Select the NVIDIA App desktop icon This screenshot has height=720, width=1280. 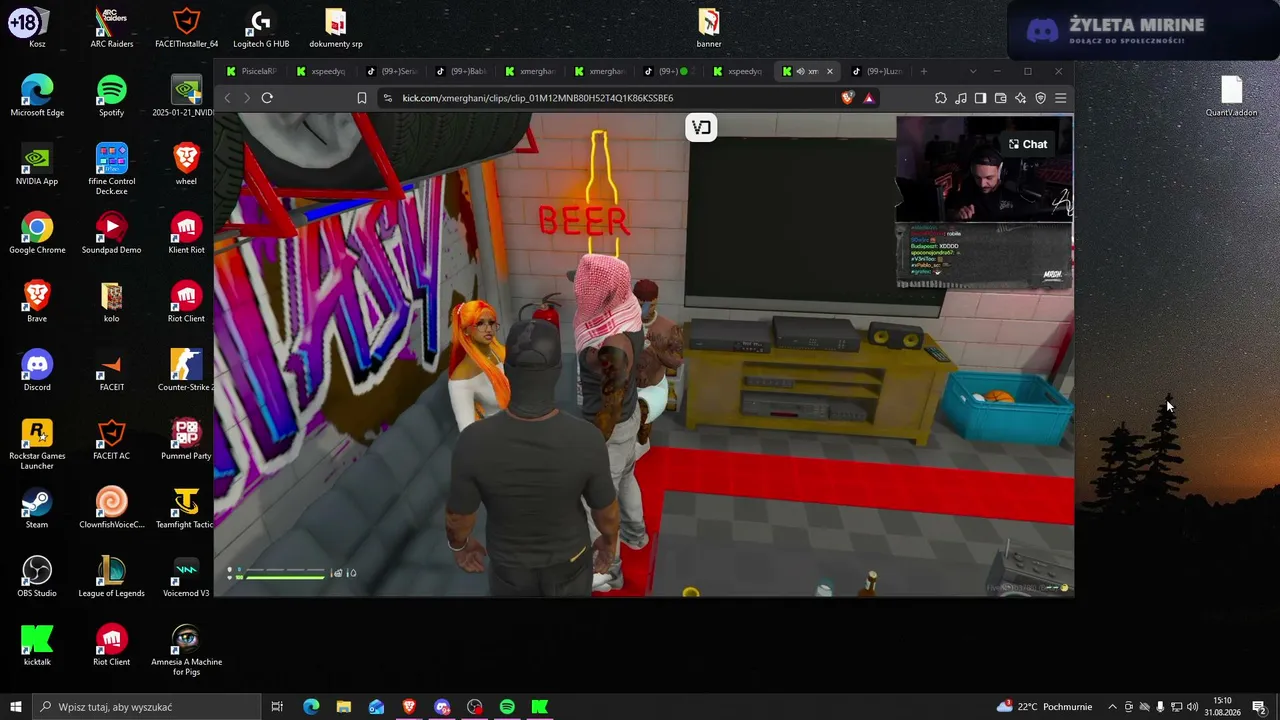(x=37, y=165)
